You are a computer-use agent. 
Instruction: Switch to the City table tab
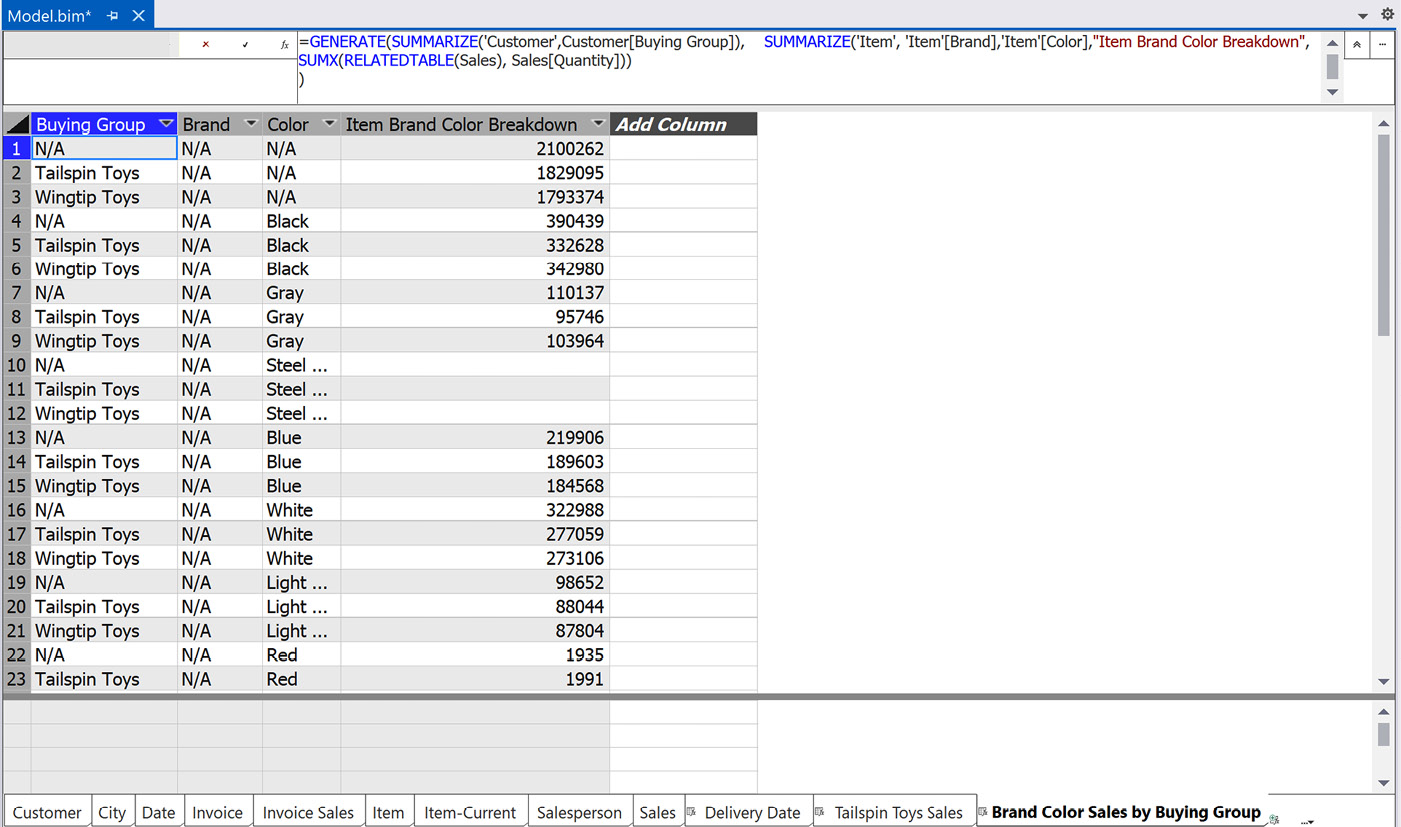(x=112, y=812)
